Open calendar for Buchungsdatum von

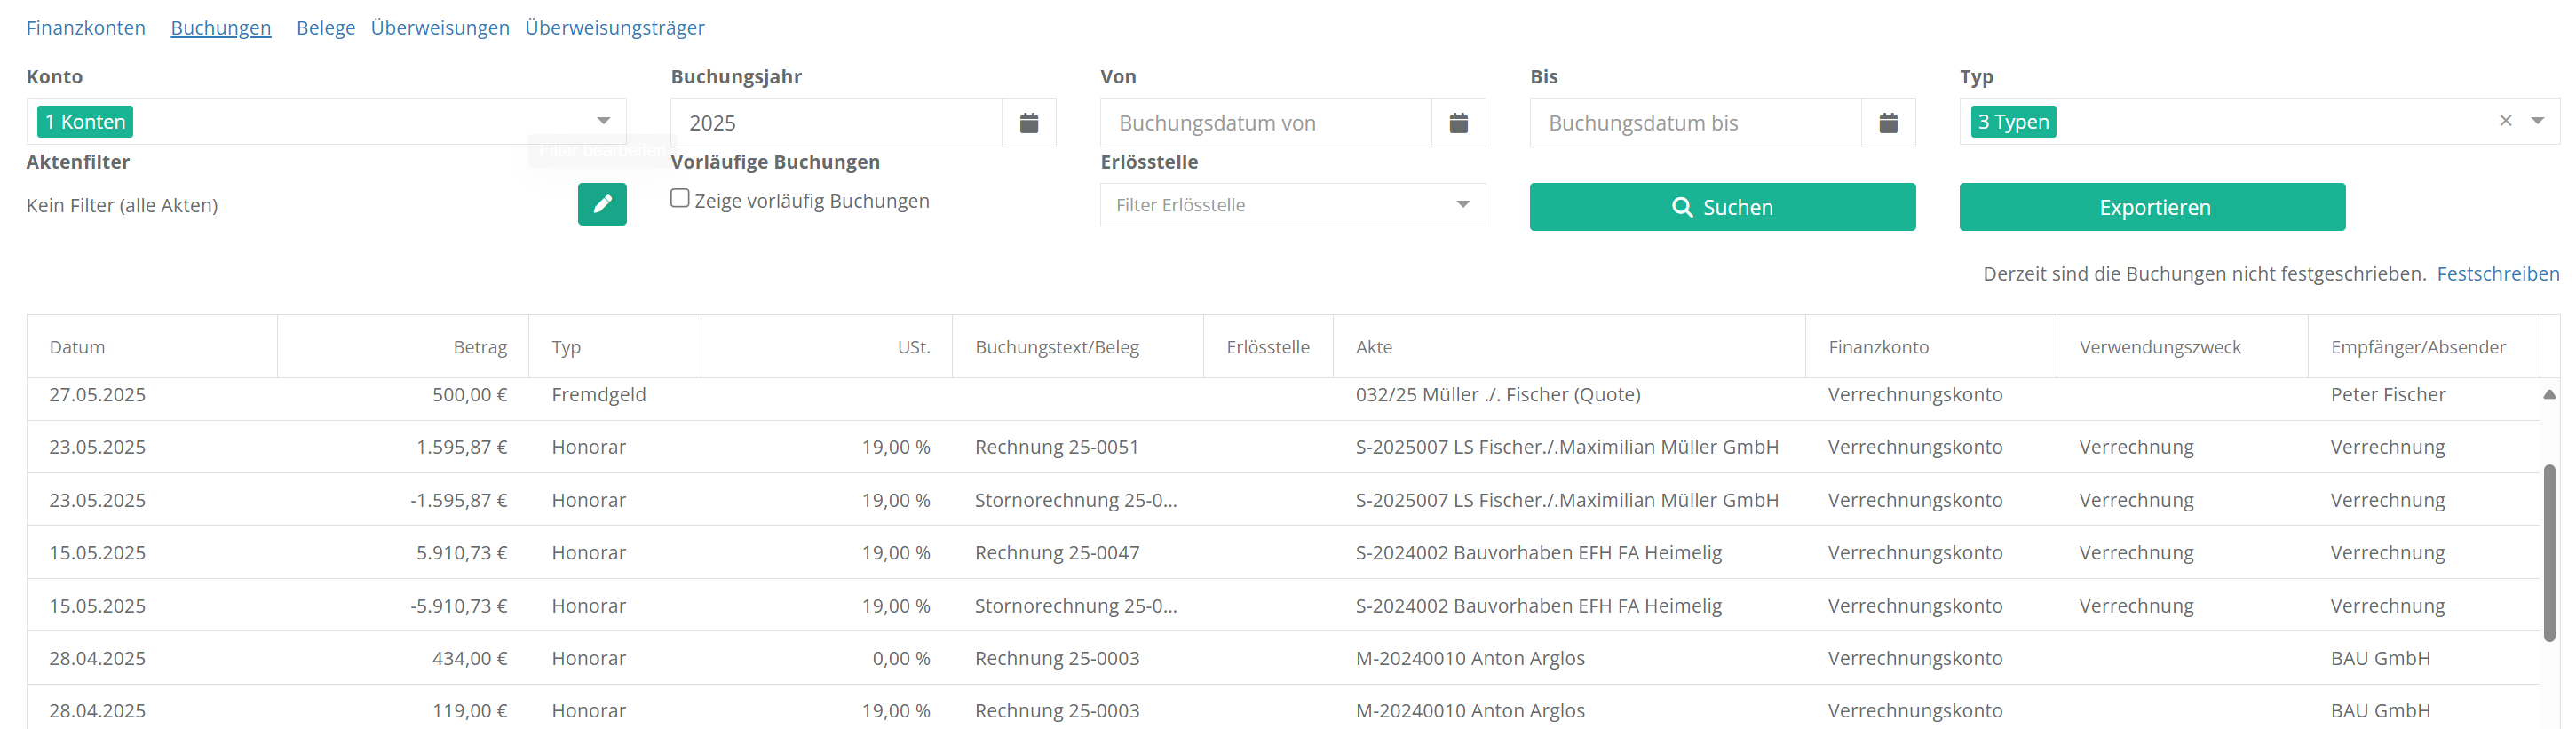pos(1458,123)
